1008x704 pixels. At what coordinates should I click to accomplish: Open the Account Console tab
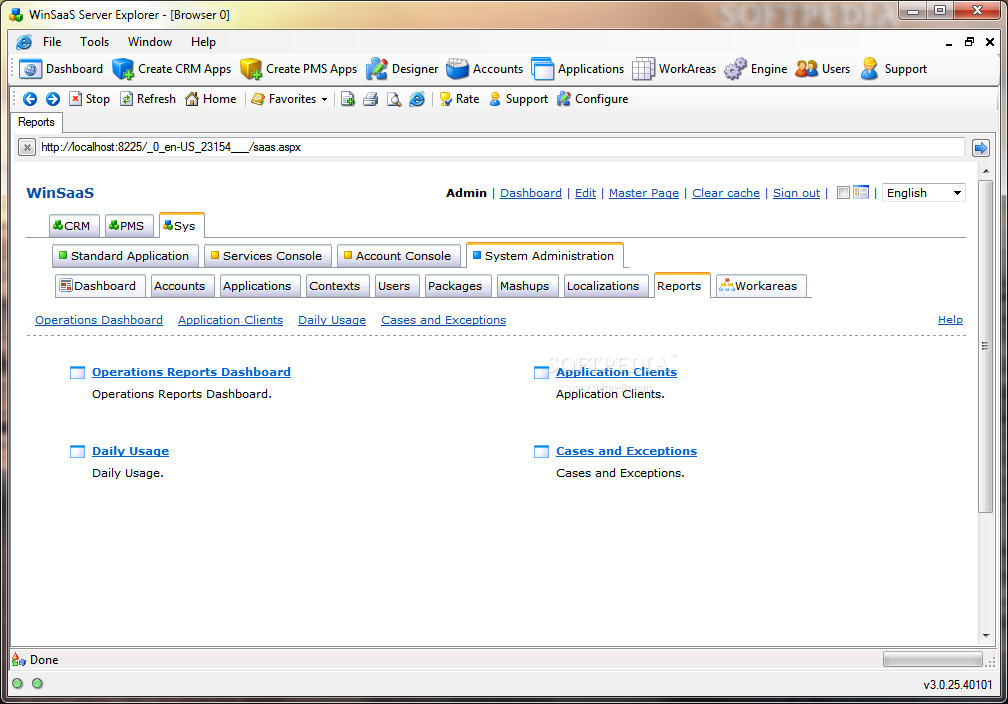pos(399,256)
